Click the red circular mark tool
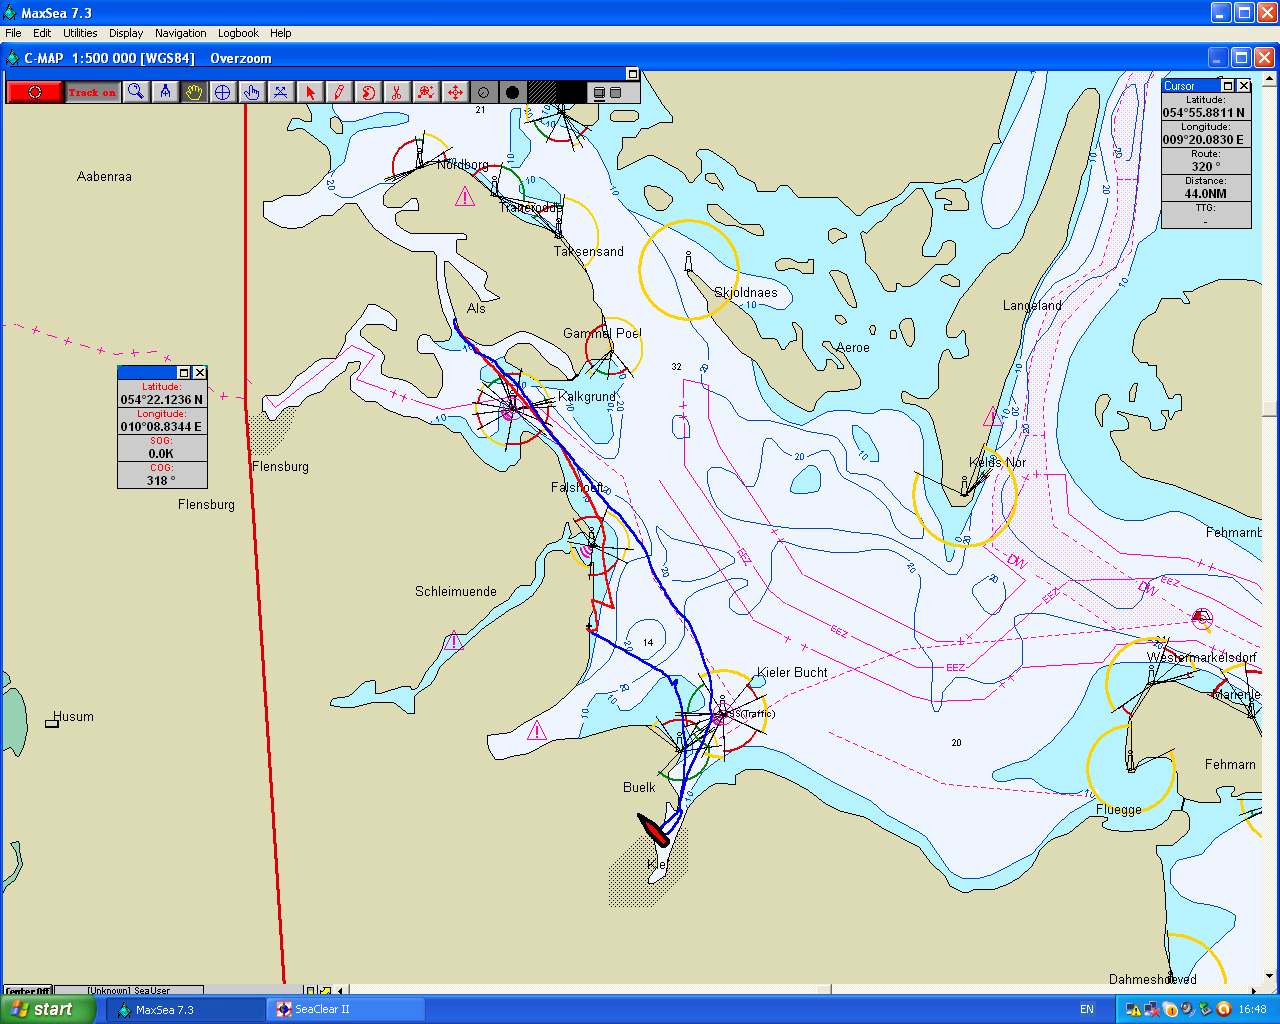This screenshot has height=1024, width=1280. (368, 92)
